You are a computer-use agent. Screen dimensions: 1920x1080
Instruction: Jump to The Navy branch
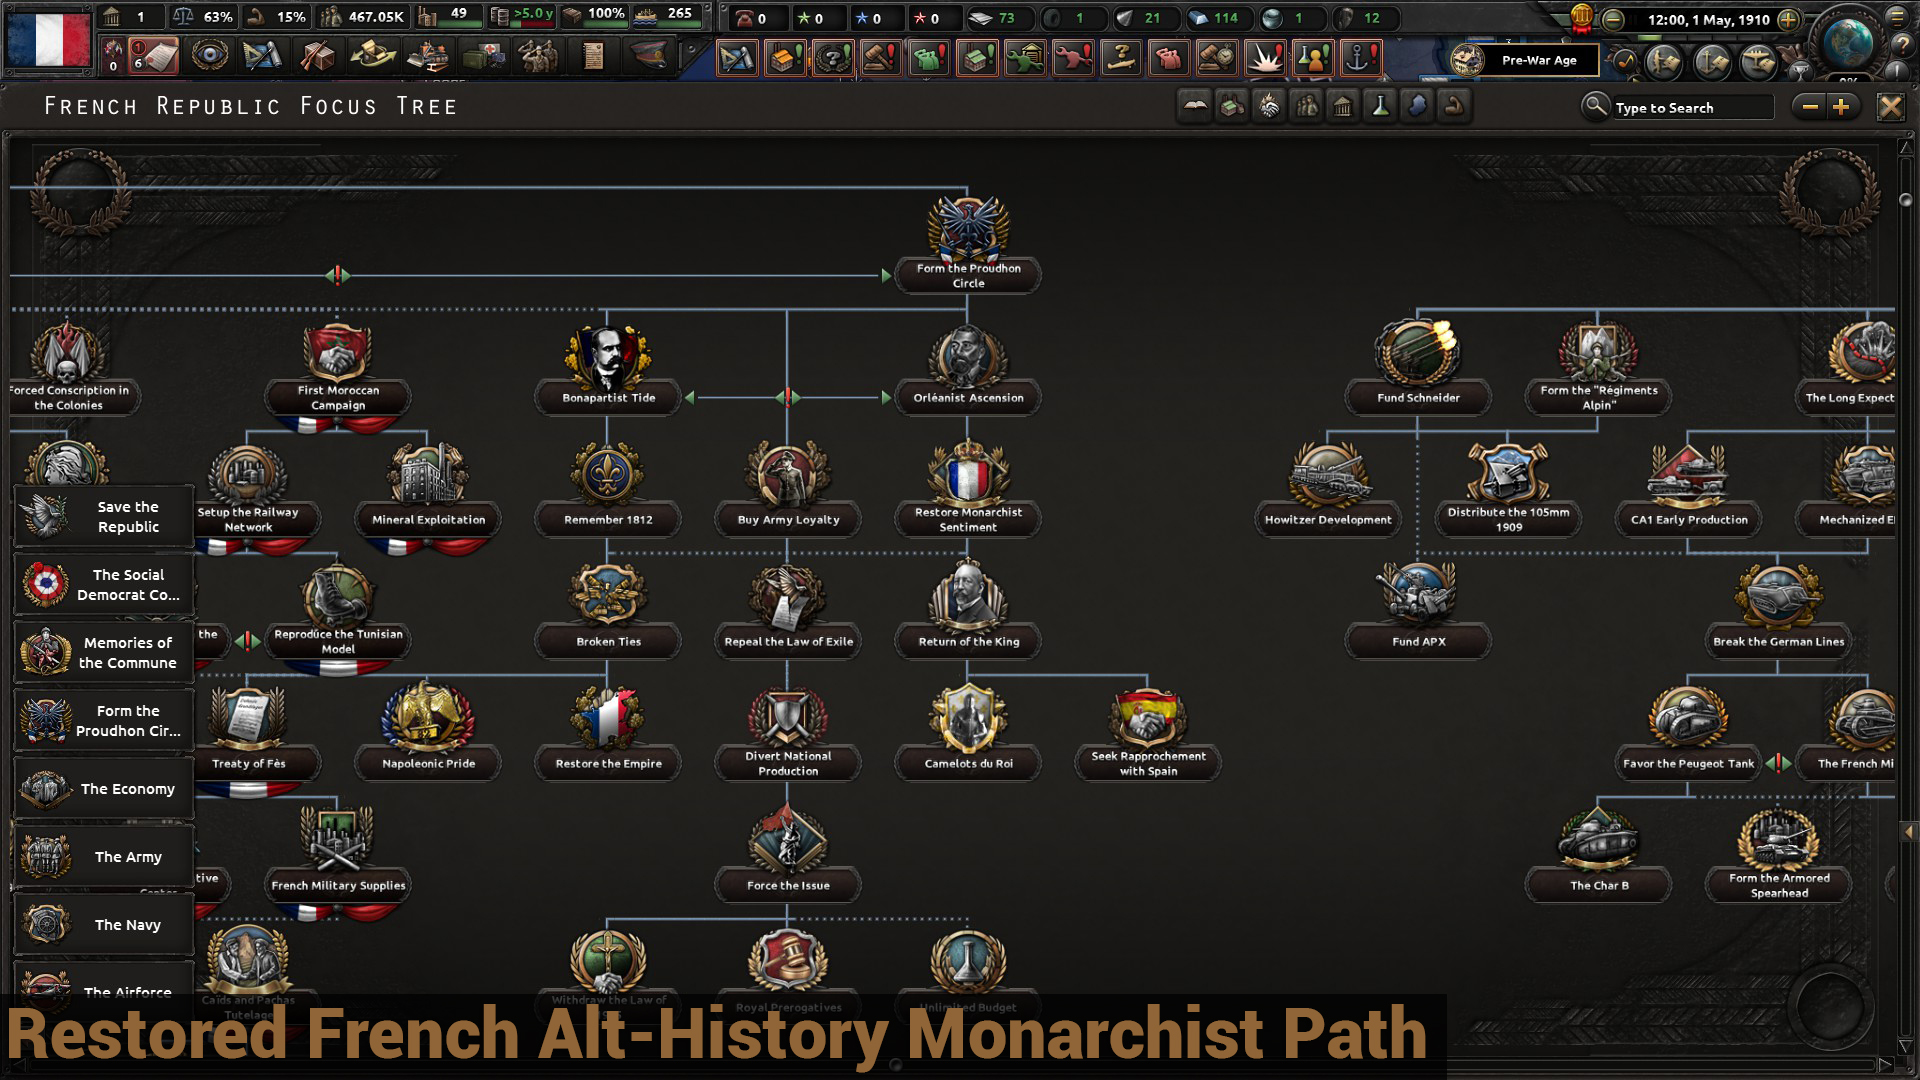click(104, 925)
